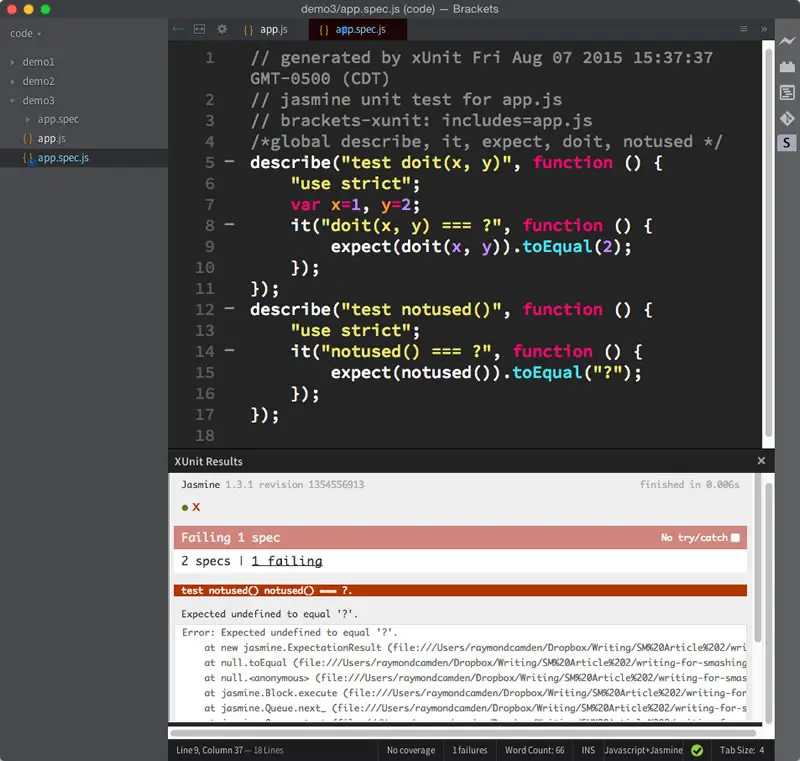Click the green lint status checkmark
This screenshot has height=761, width=800.
(x=697, y=750)
